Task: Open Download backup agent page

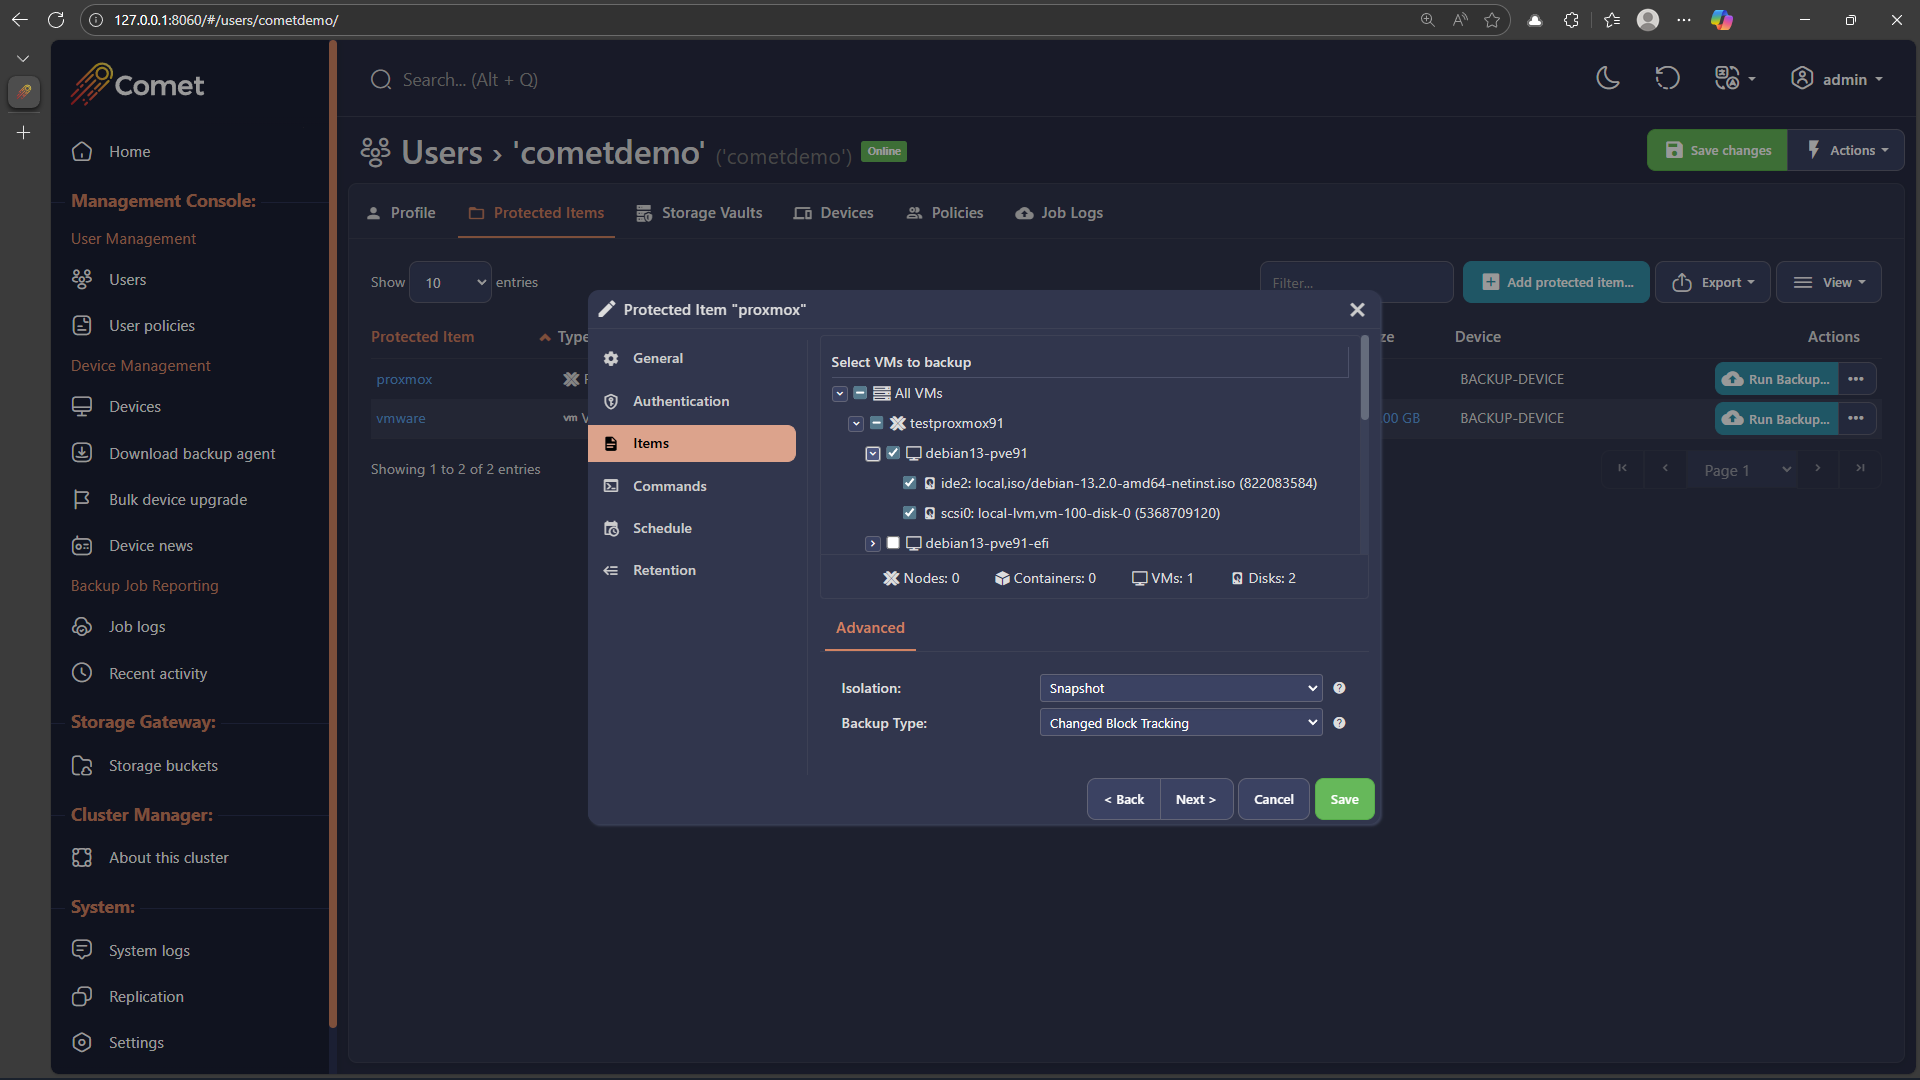Action: point(192,454)
